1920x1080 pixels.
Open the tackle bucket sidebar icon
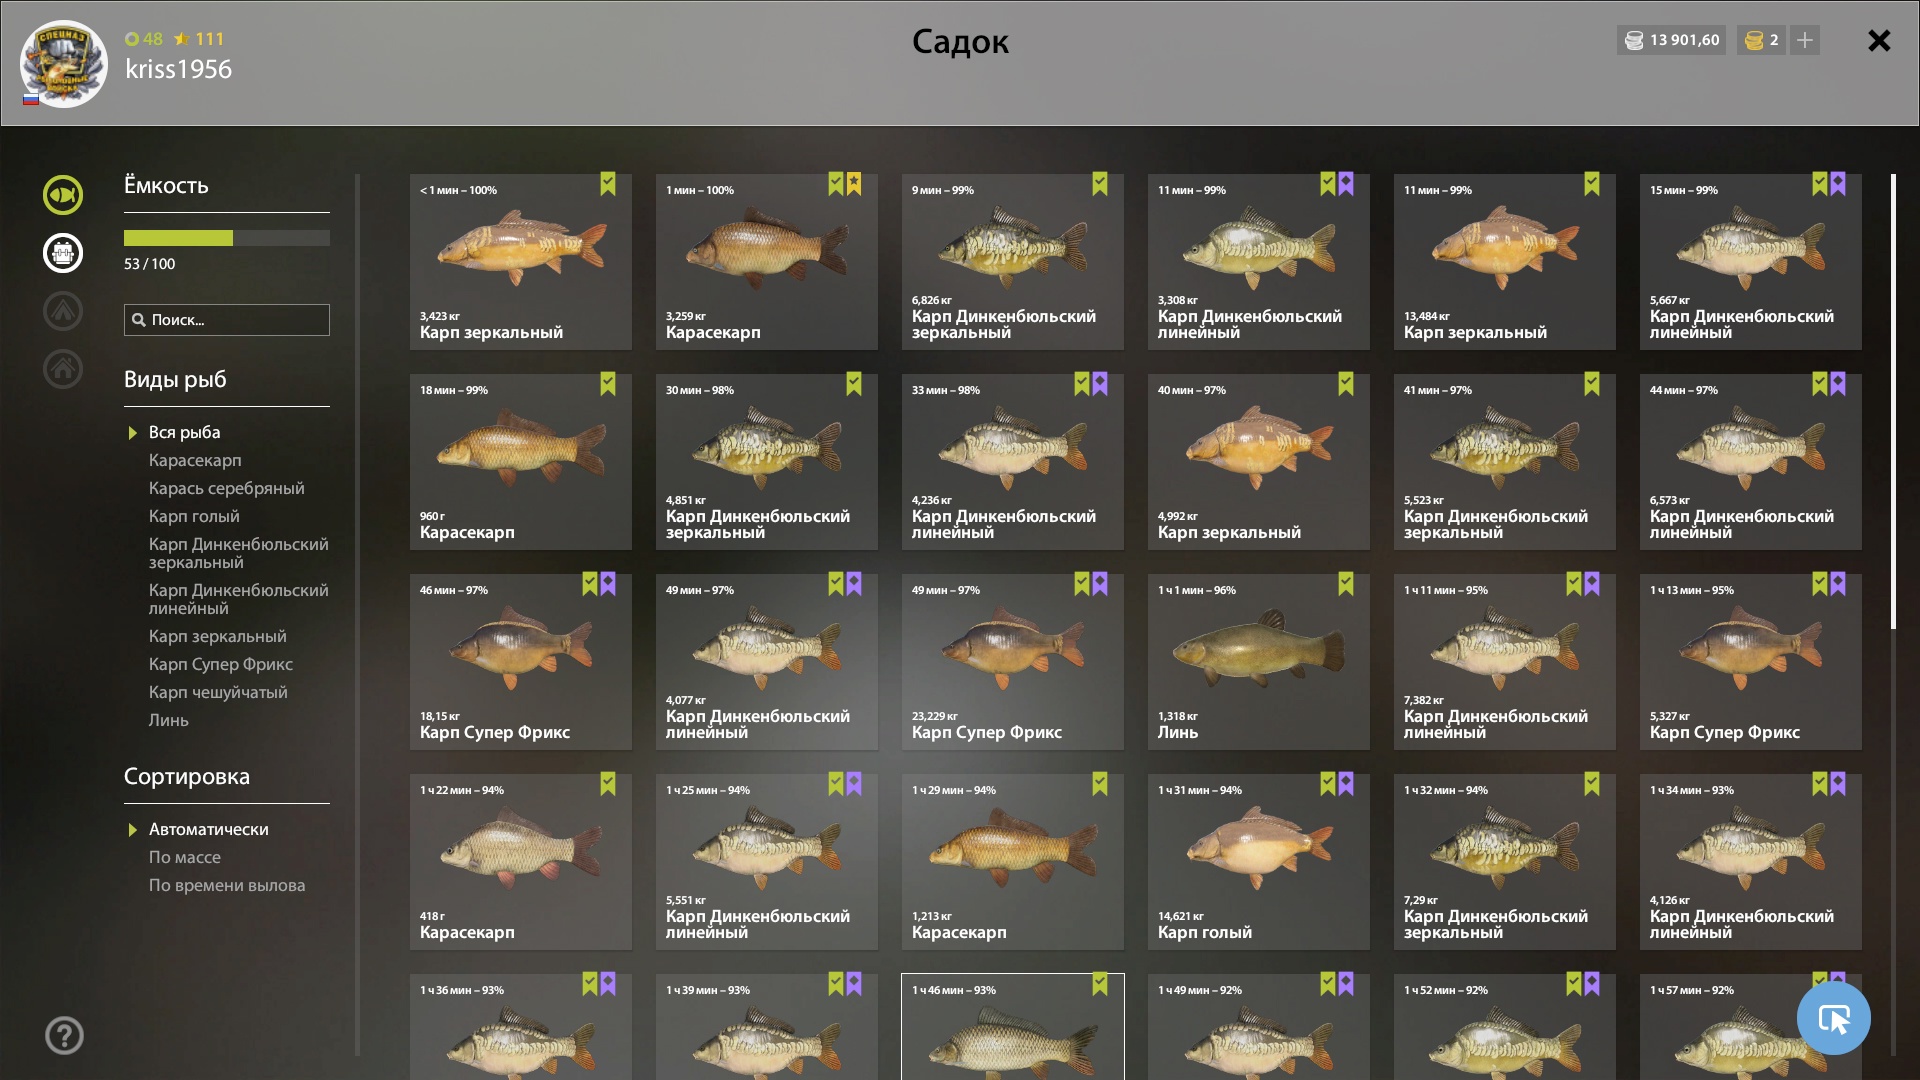(x=63, y=253)
